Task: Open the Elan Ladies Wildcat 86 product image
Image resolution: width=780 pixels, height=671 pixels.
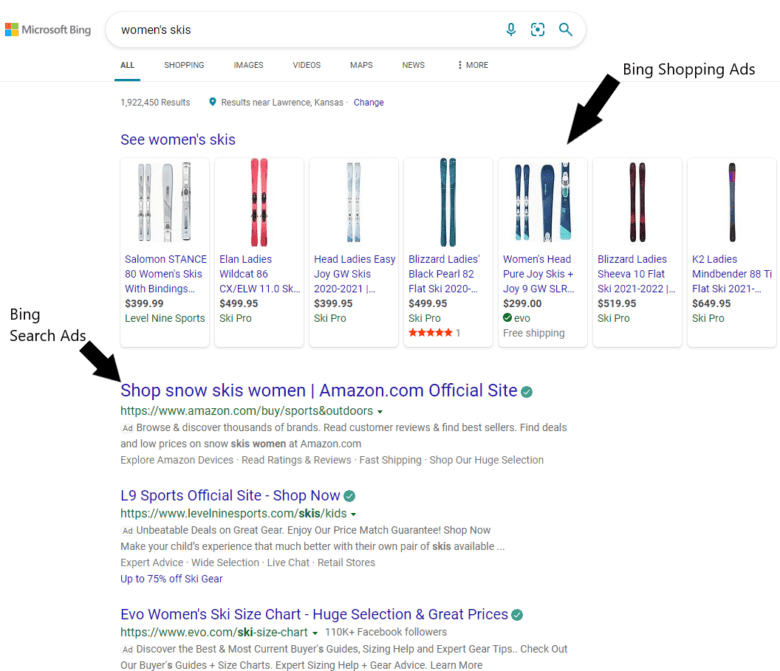Action: coord(259,202)
